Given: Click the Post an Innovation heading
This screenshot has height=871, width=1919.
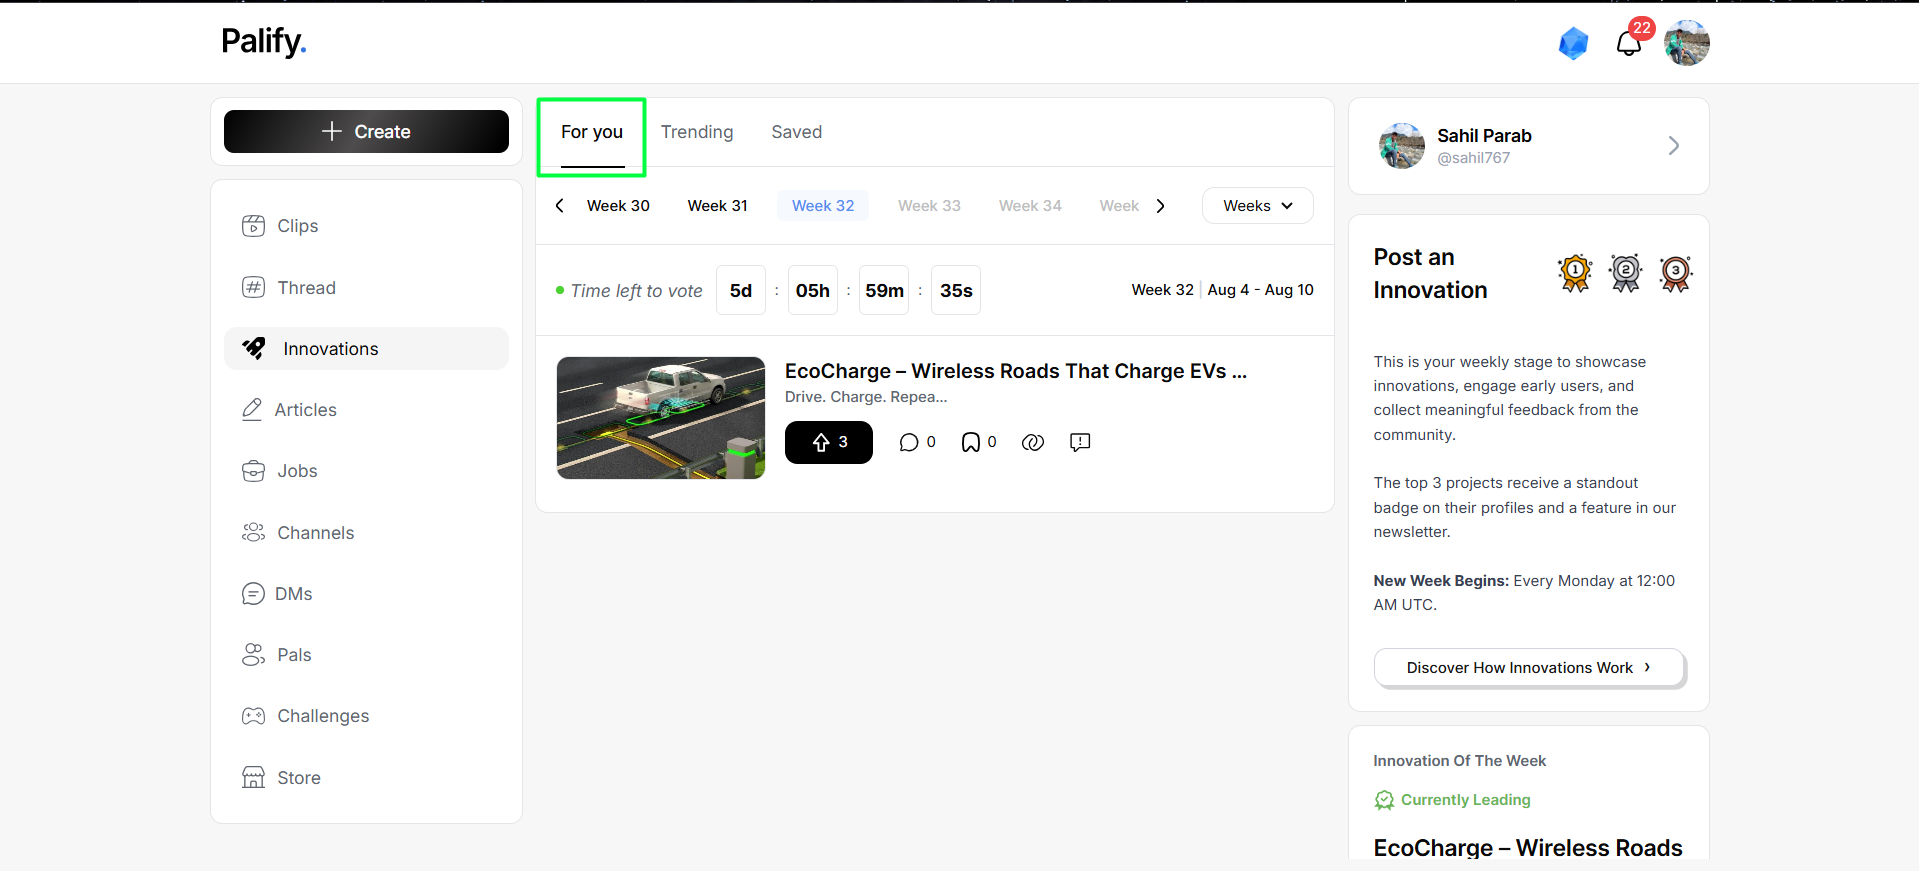Looking at the screenshot, I should 1430,274.
